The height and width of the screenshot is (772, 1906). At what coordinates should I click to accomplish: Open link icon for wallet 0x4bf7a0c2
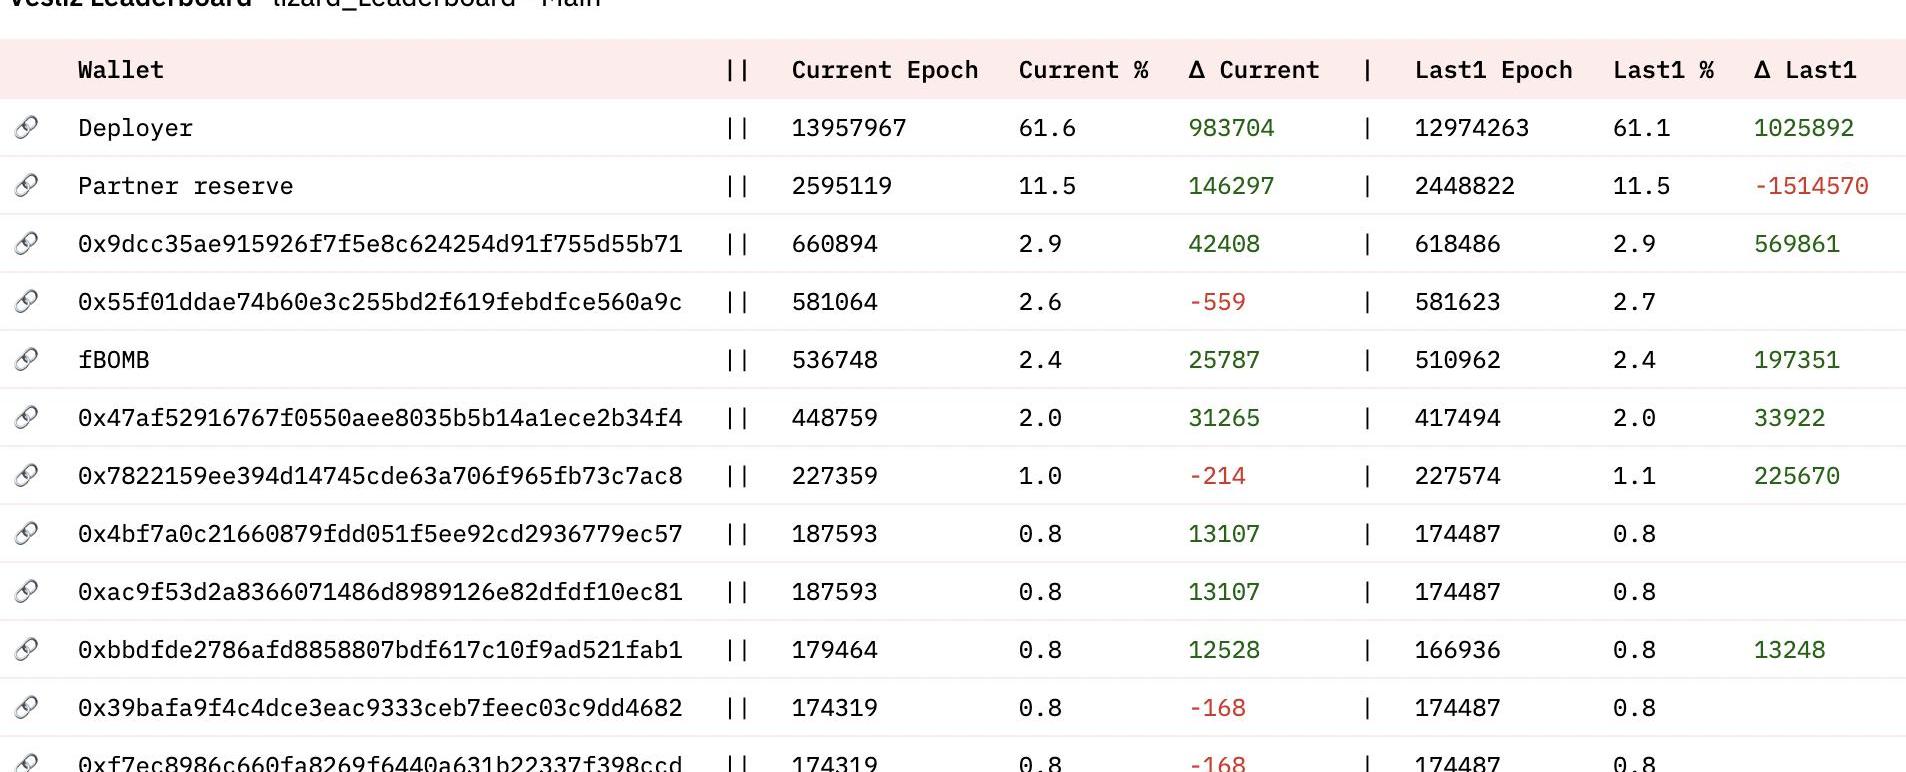coord(27,533)
